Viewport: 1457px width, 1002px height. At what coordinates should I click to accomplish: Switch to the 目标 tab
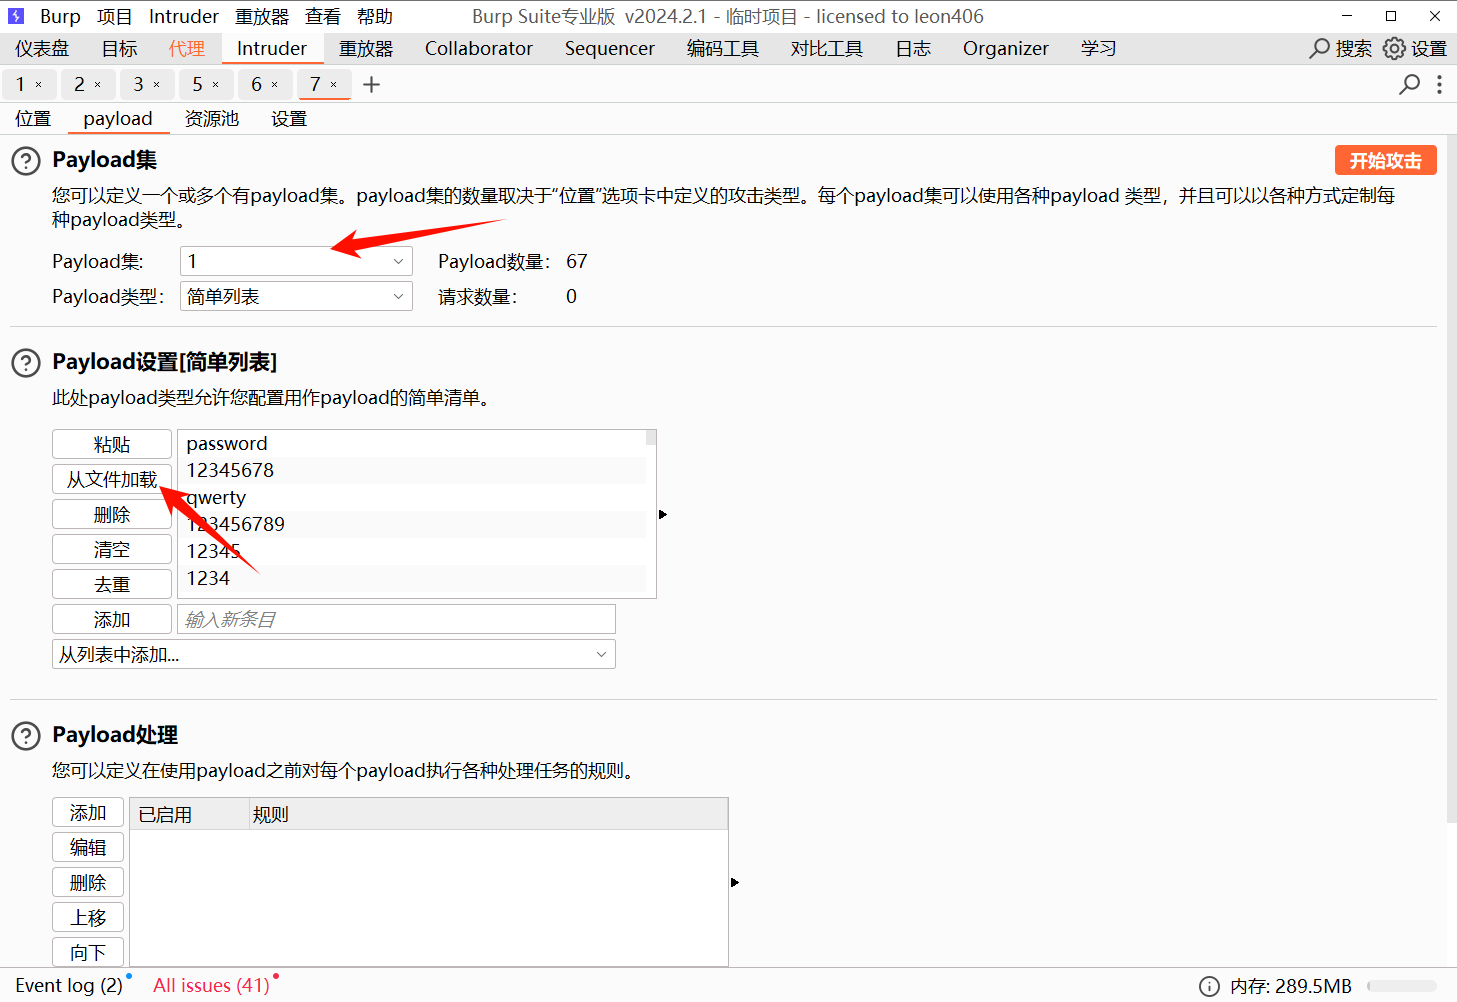click(120, 48)
